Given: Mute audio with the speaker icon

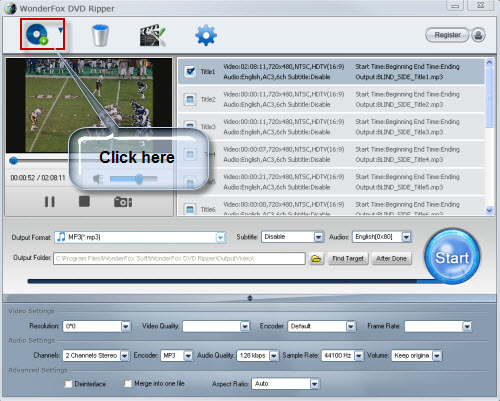Looking at the screenshot, I should click(98, 179).
